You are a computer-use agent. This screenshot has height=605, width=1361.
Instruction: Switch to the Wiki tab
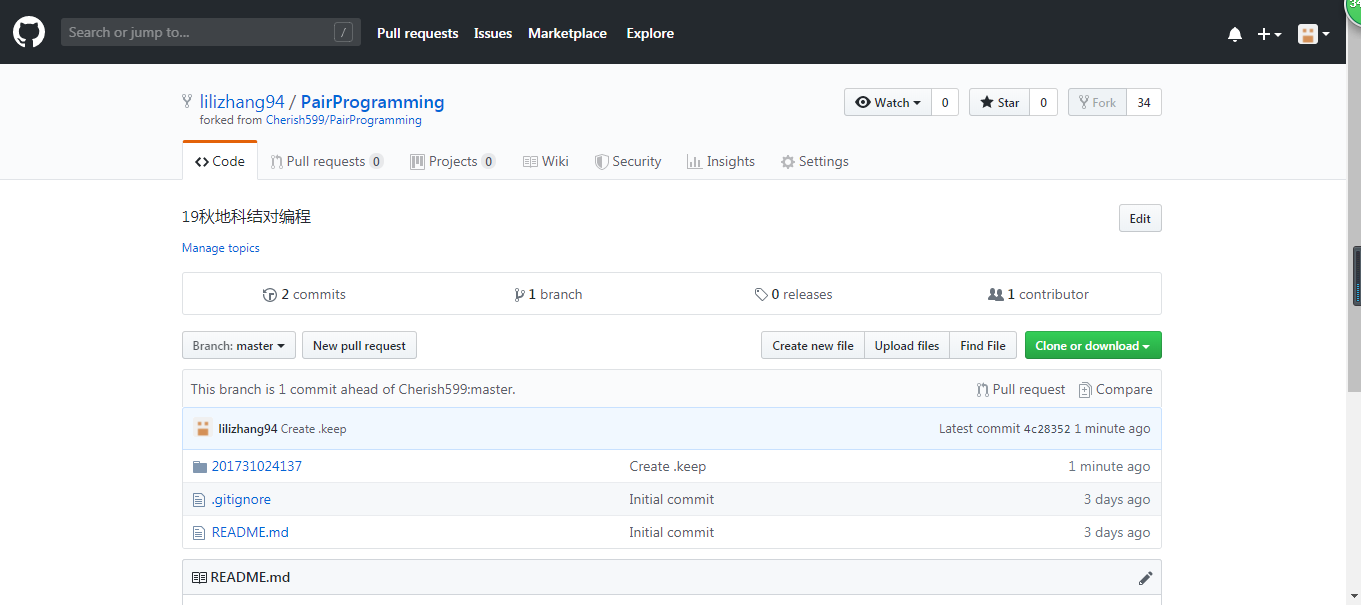546,161
